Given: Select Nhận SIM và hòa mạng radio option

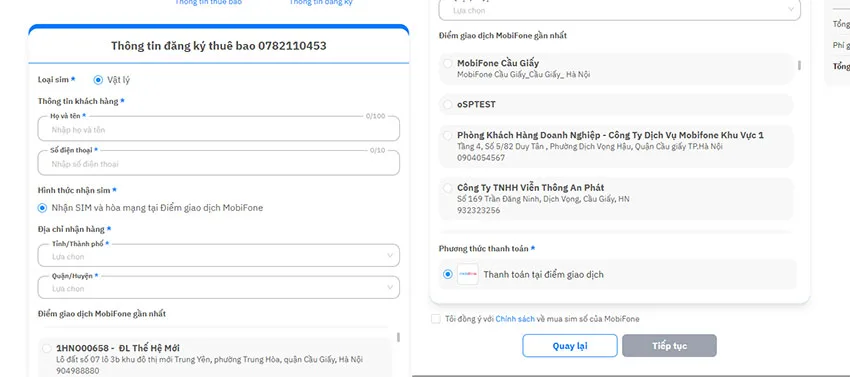Looking at the screenshot, I should 42,208.
